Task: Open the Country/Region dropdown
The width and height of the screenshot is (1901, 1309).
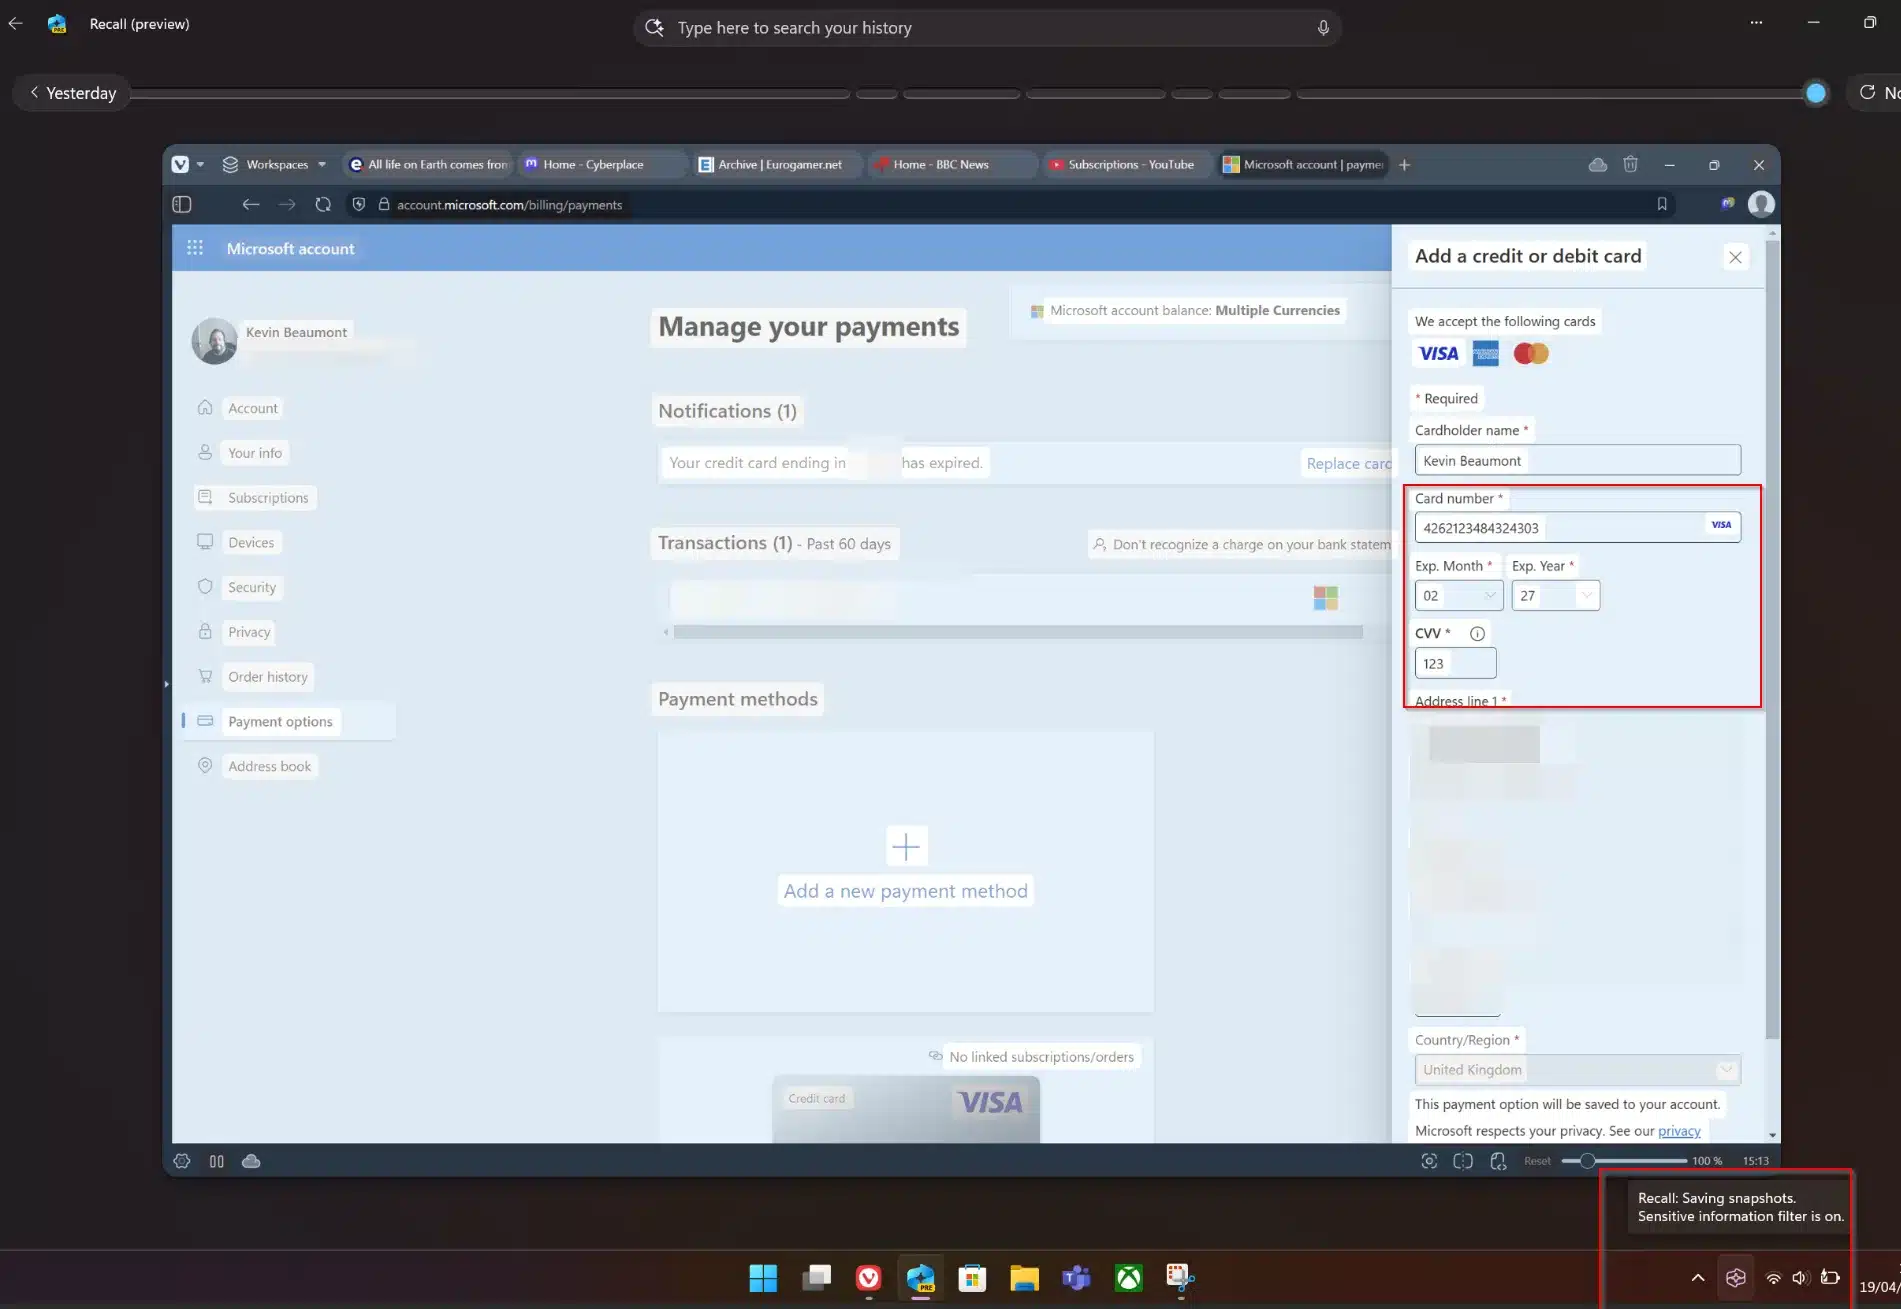Action: click(x=1577, y=1070)
